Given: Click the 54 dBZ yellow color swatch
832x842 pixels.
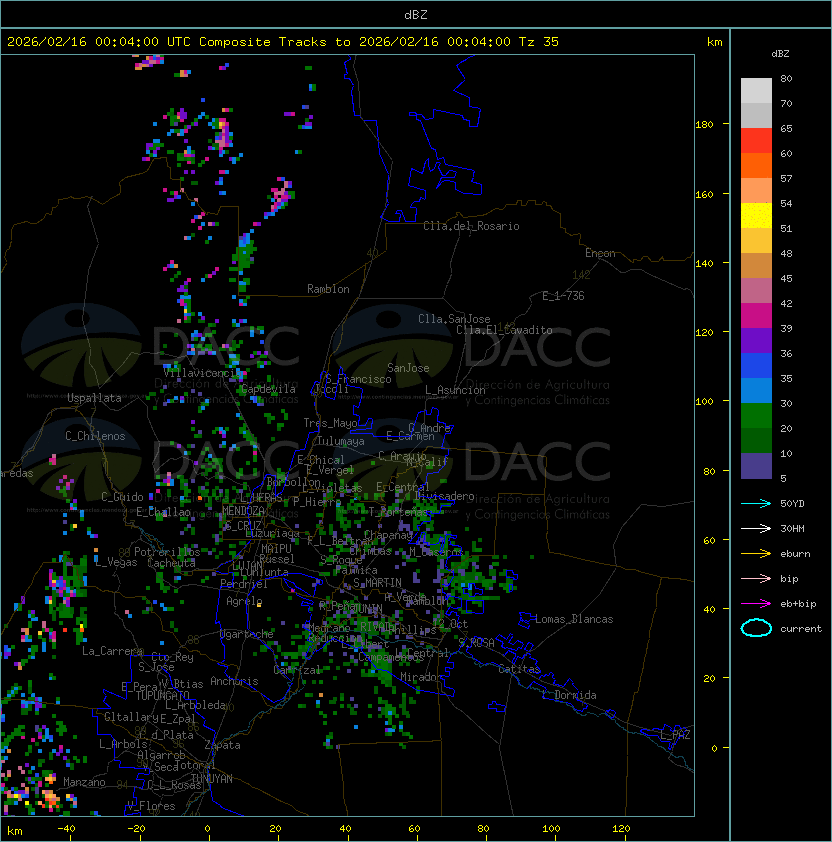Looking at the screenshot, I should pyautogui.click(x=756, y=215).
